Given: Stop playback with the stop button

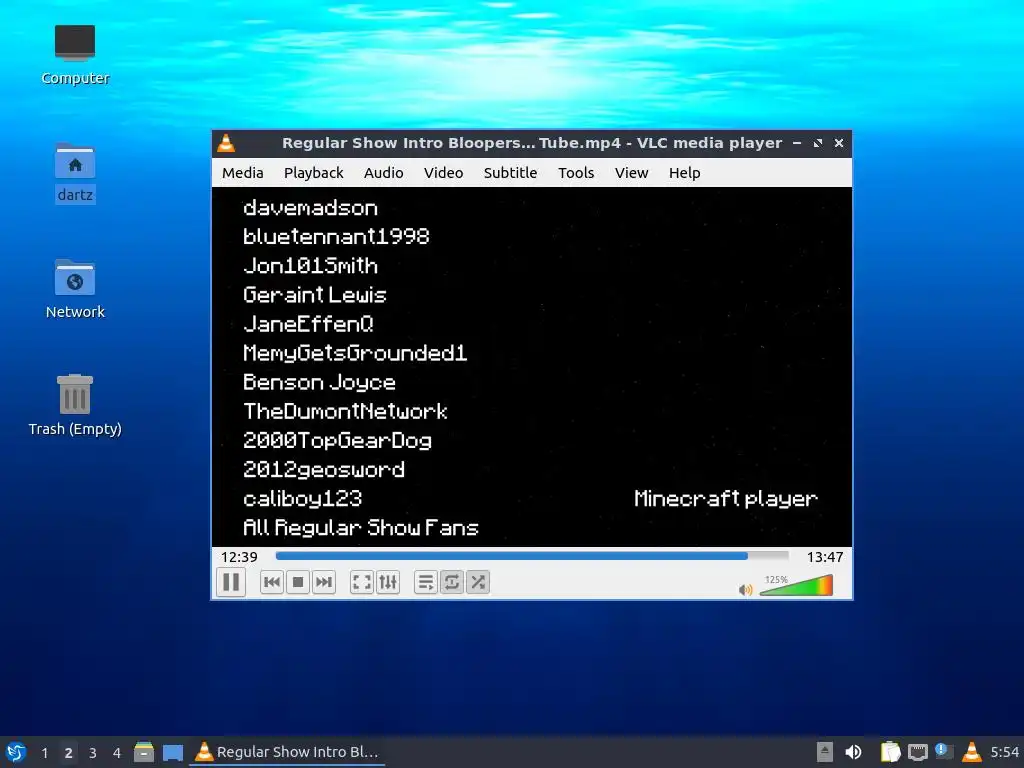Looking at the screenshot, I should point(298,582).
